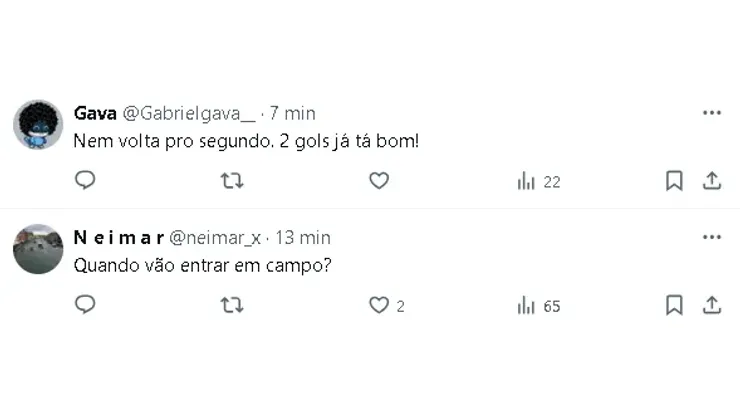Open Neimar's profile avatar
Screen dimensions: 740x416
(x=38, y=249)
